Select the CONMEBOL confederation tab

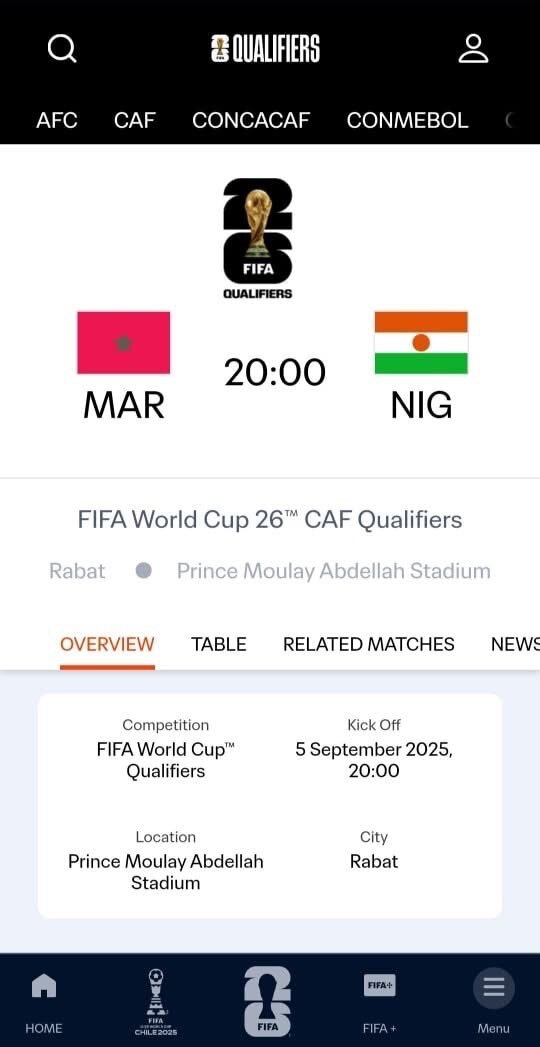pos(407,120)
